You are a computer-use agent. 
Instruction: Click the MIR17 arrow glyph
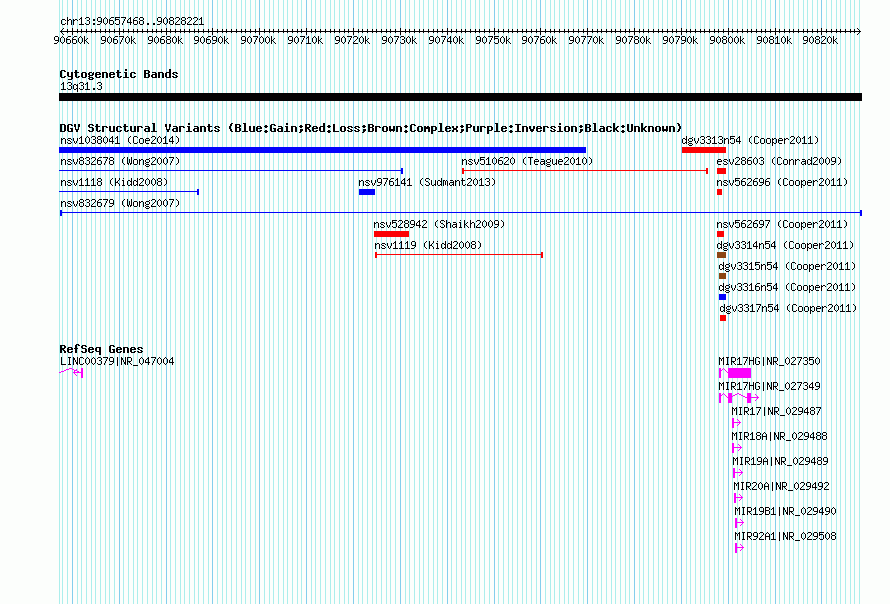coord(737,423)
